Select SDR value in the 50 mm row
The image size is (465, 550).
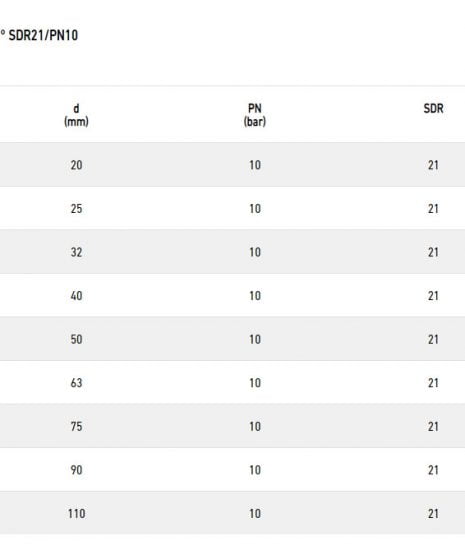(433, 339)
